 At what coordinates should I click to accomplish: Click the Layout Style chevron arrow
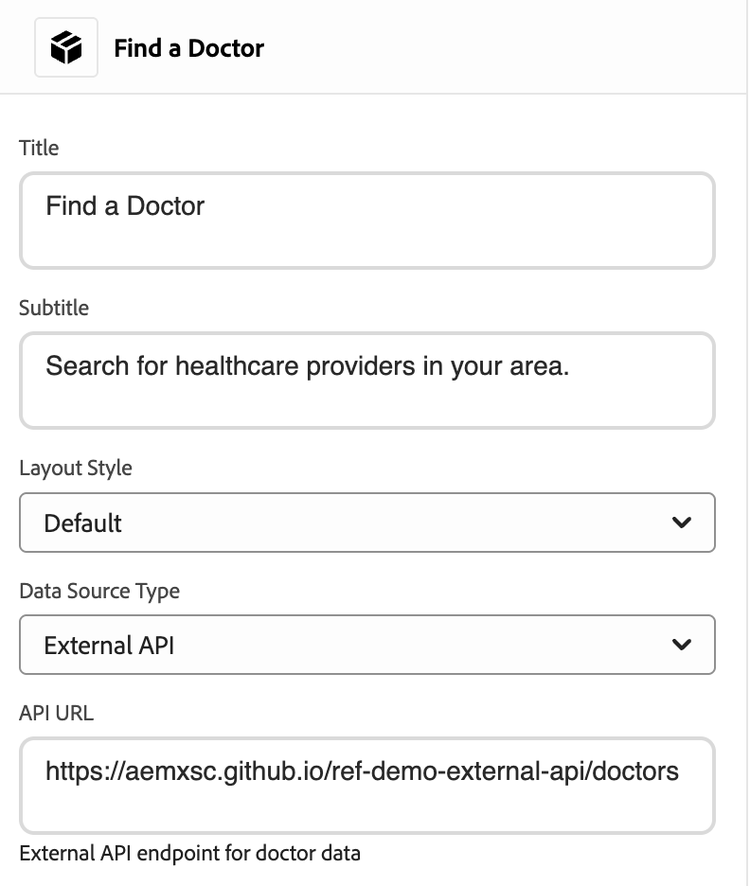(x=682, y=522)
